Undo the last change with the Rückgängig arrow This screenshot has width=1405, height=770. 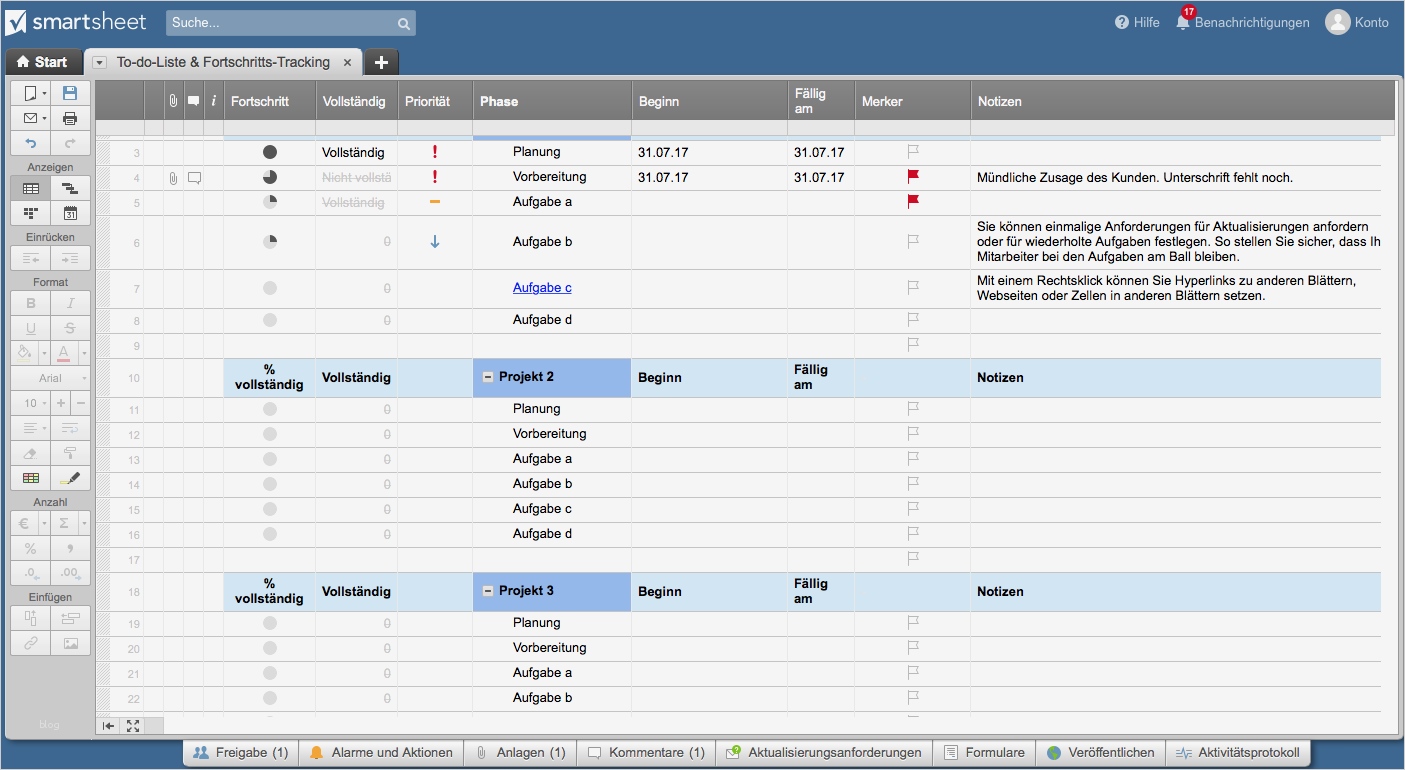tap(30, 142)
